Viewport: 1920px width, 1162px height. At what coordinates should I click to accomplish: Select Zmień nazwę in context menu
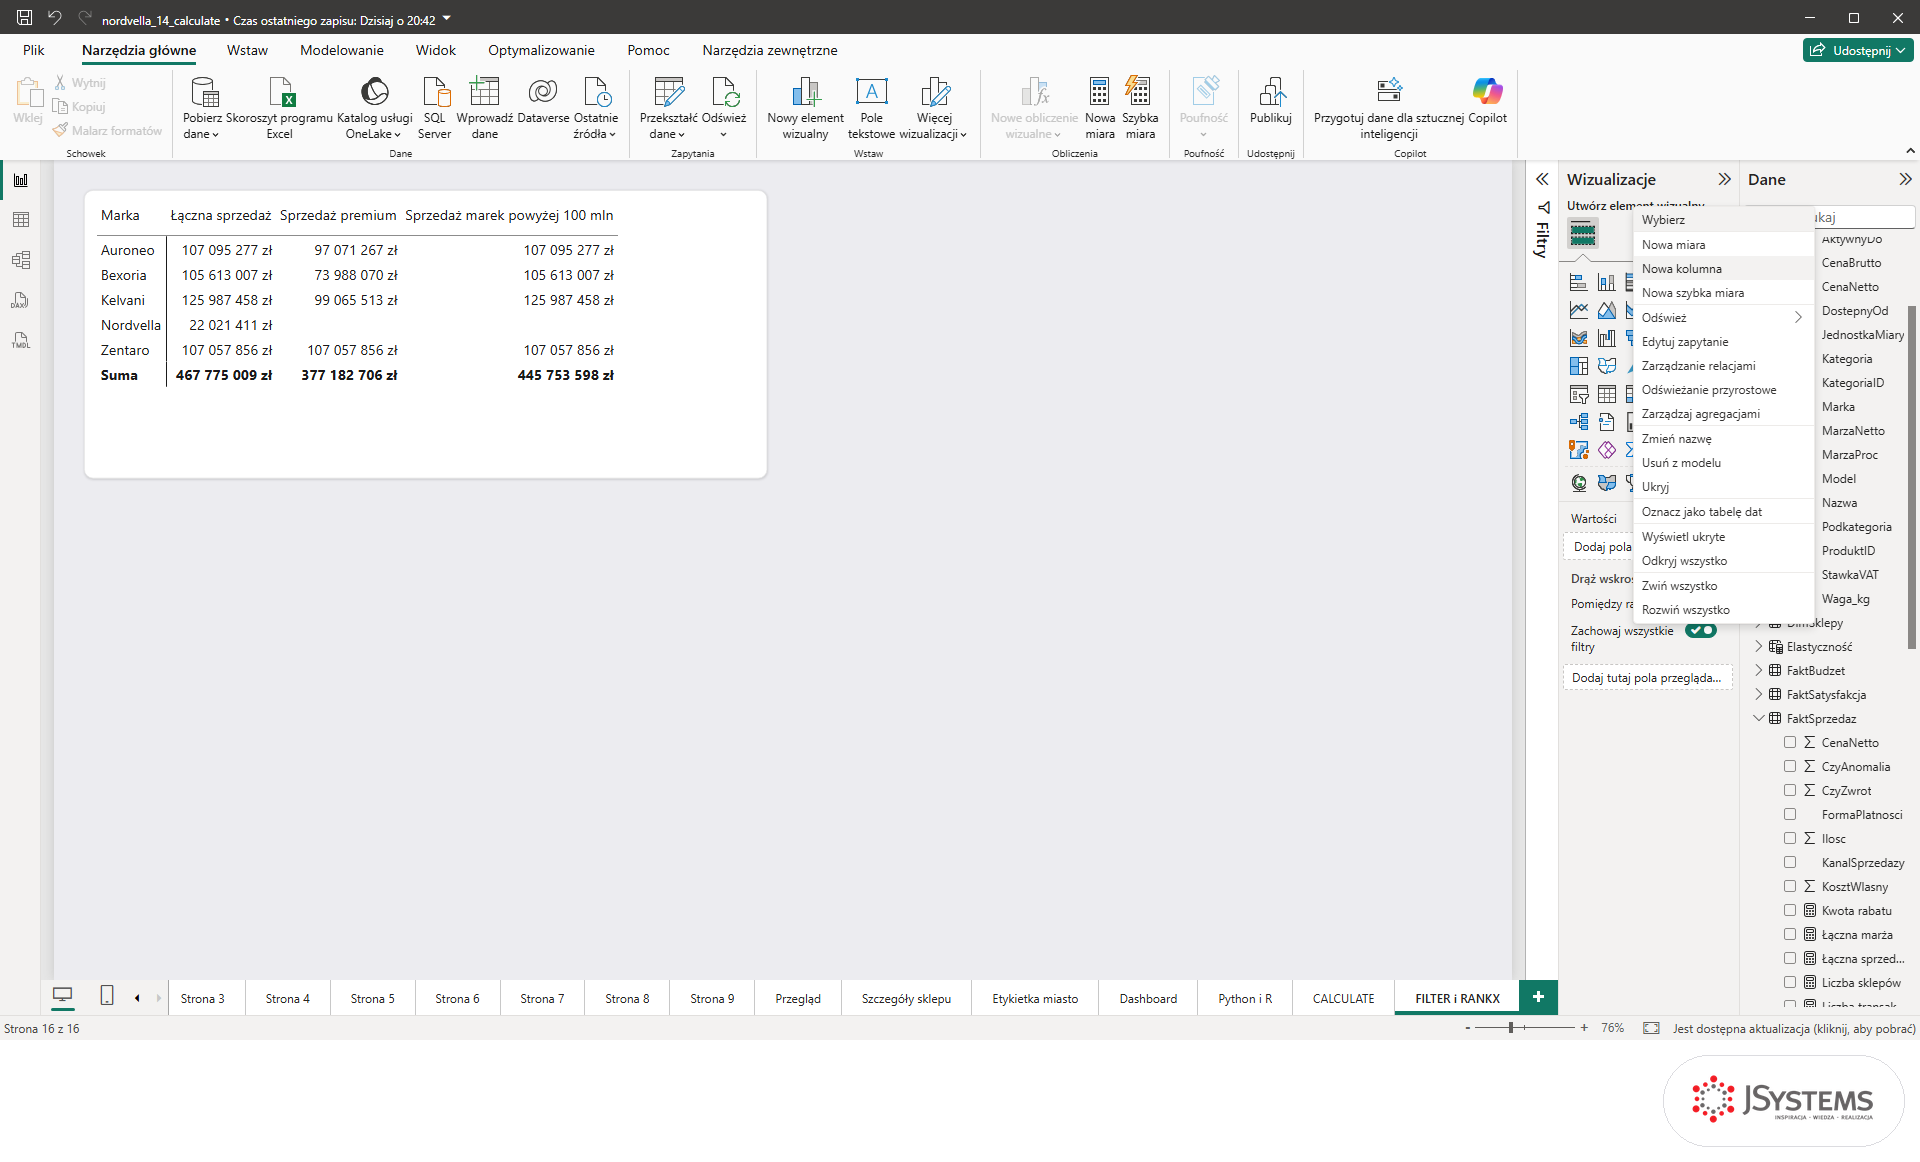1724,438
